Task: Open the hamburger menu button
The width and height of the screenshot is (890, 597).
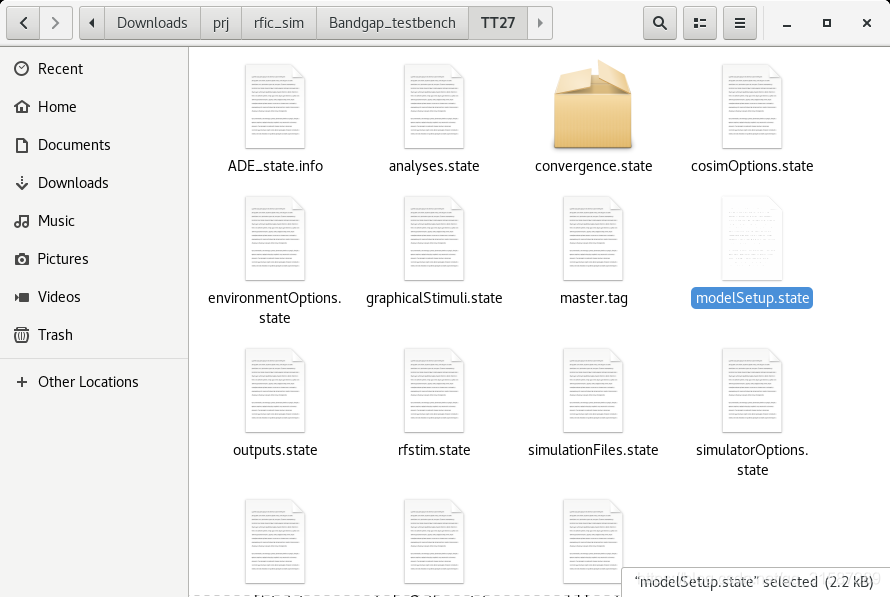Action: tap(740, 23)
